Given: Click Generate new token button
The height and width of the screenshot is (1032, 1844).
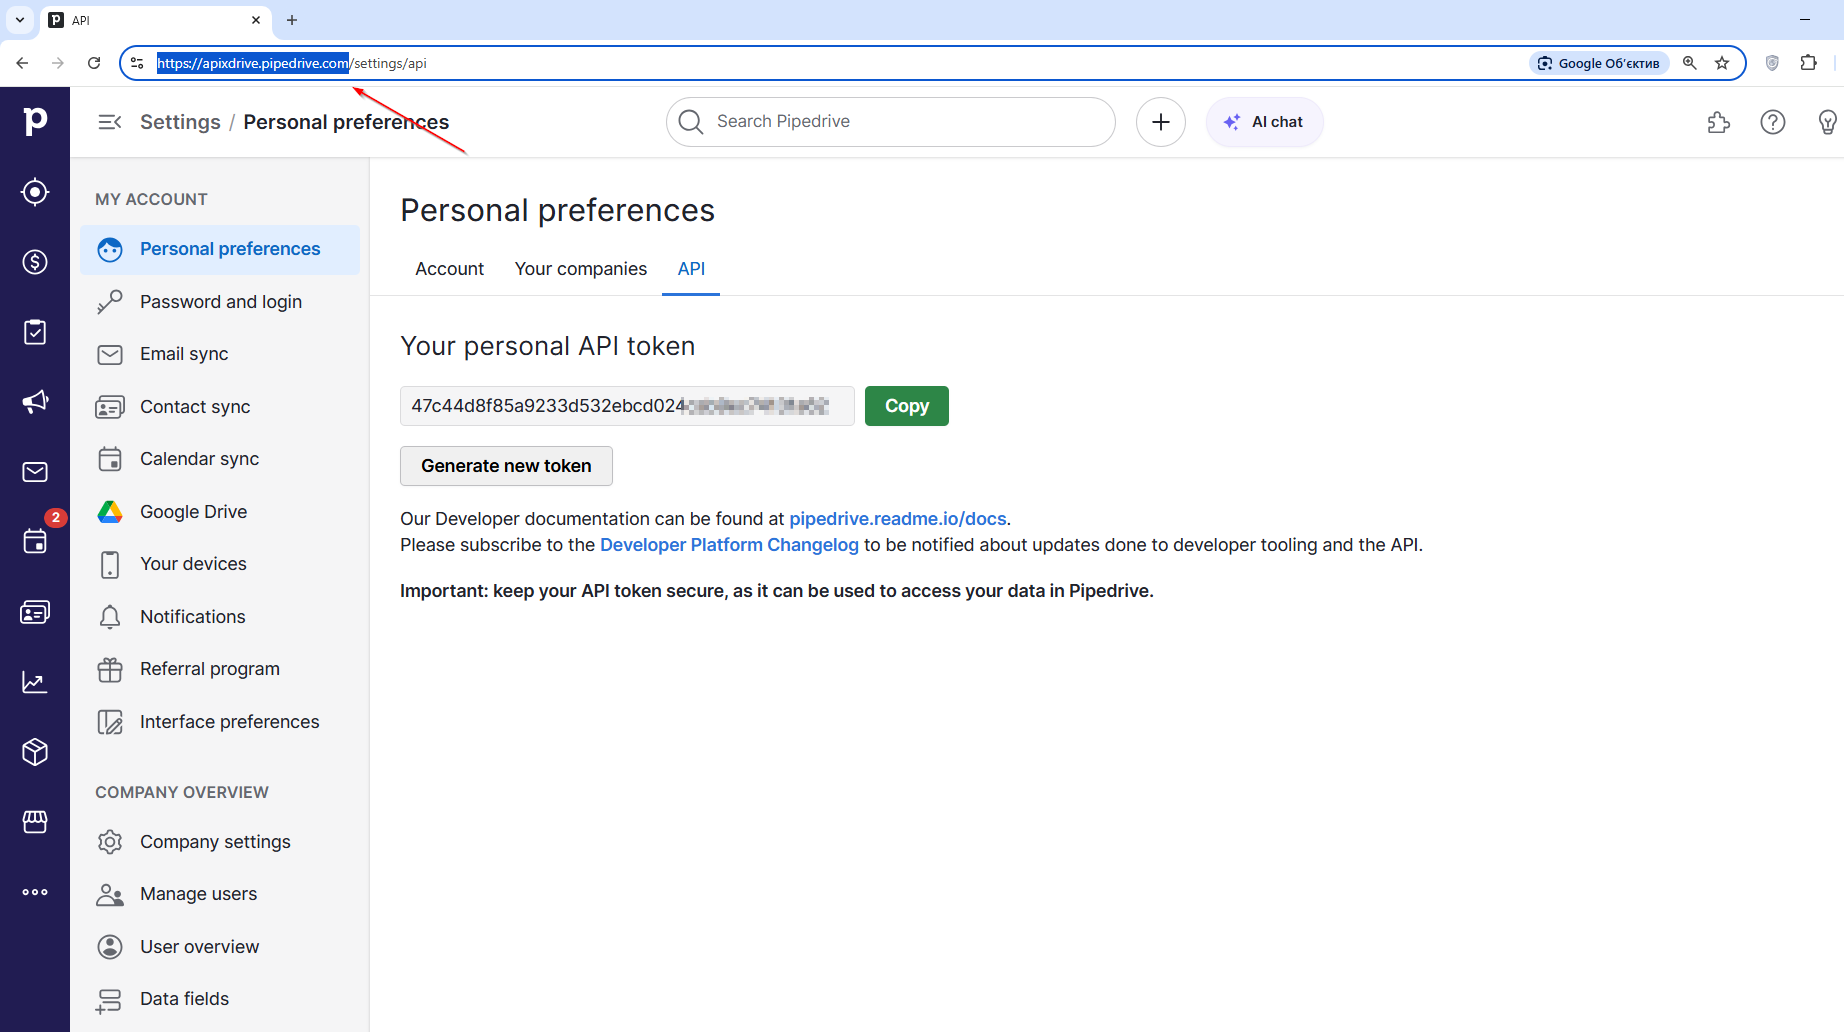Looking at the screenshot, I should point(506,466).
